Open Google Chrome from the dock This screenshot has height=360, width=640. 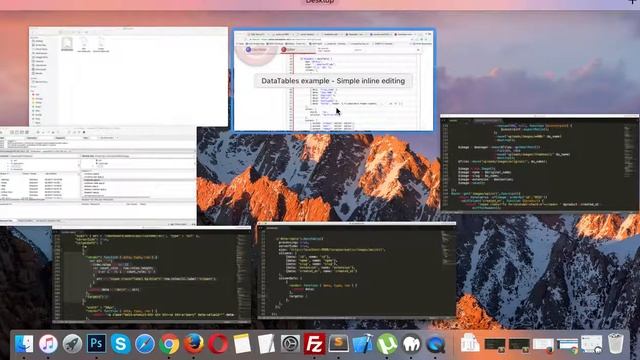(169, 344)
